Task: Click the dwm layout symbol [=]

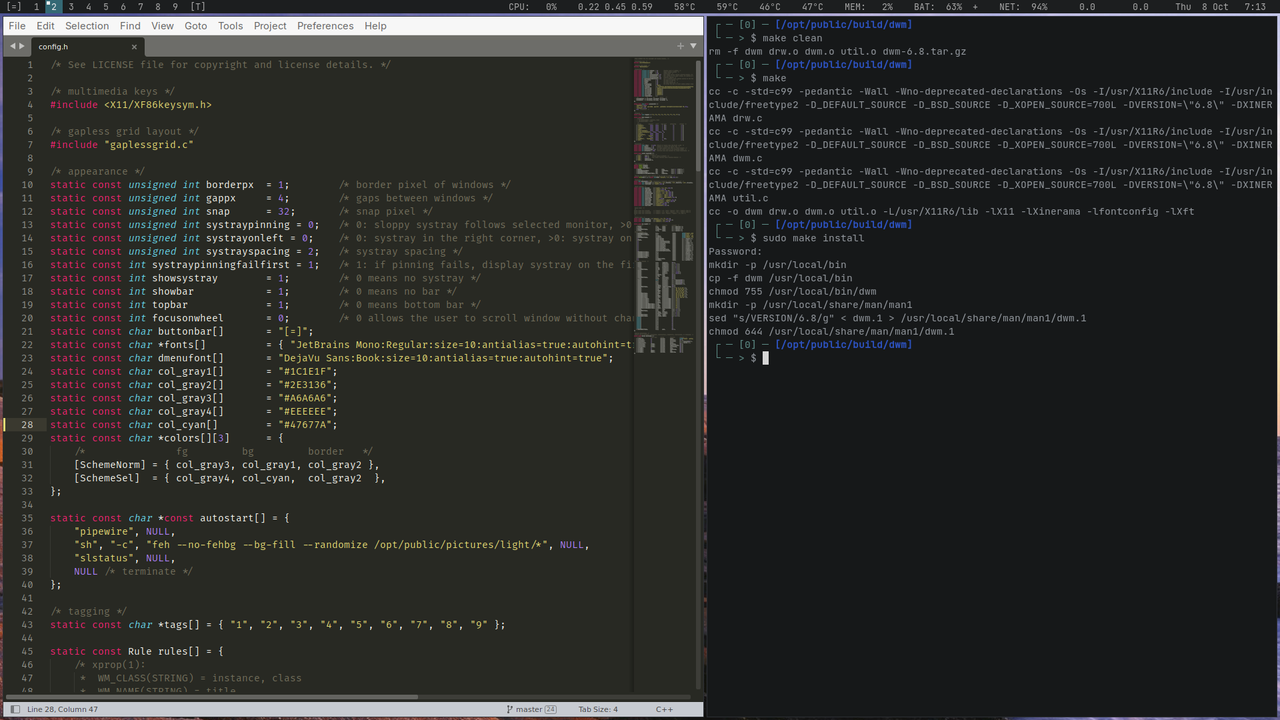Action: point(13,7)
